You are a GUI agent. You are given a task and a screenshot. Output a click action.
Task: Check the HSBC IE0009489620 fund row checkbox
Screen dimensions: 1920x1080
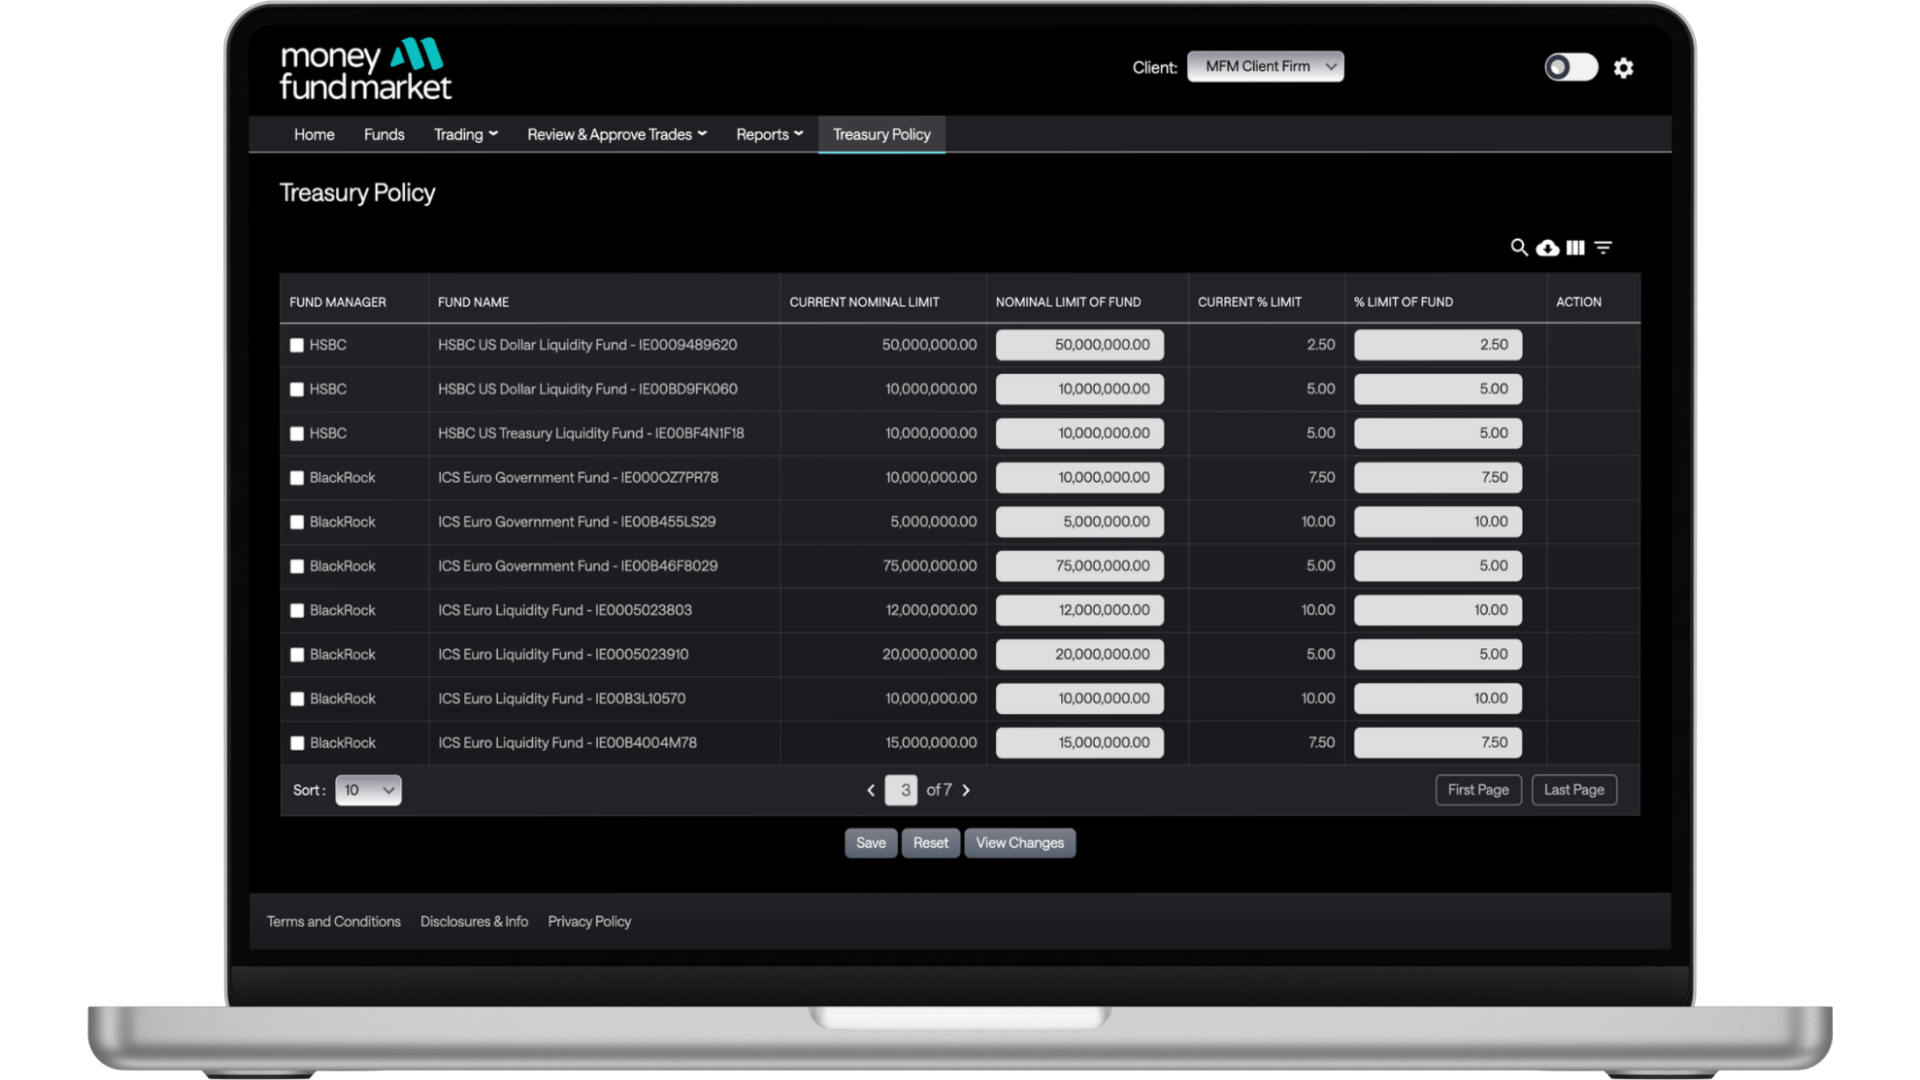pyautogui.click(x=297, y=345)
